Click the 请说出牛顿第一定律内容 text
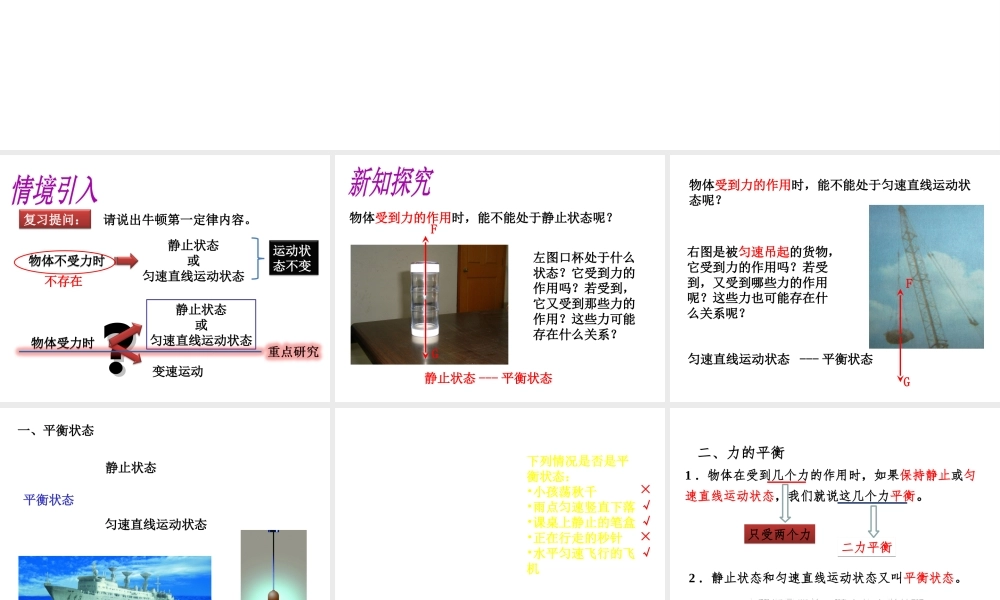Viewport: 1000px width, 600px height. click(x=179, y=219)
